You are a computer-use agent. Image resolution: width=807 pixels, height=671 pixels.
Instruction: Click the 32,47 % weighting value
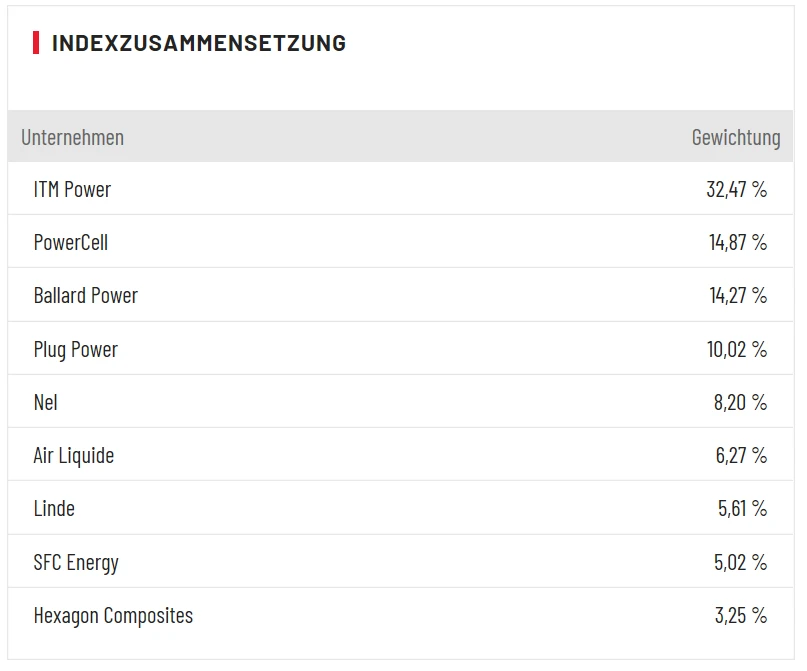click(x=736, y=189)
